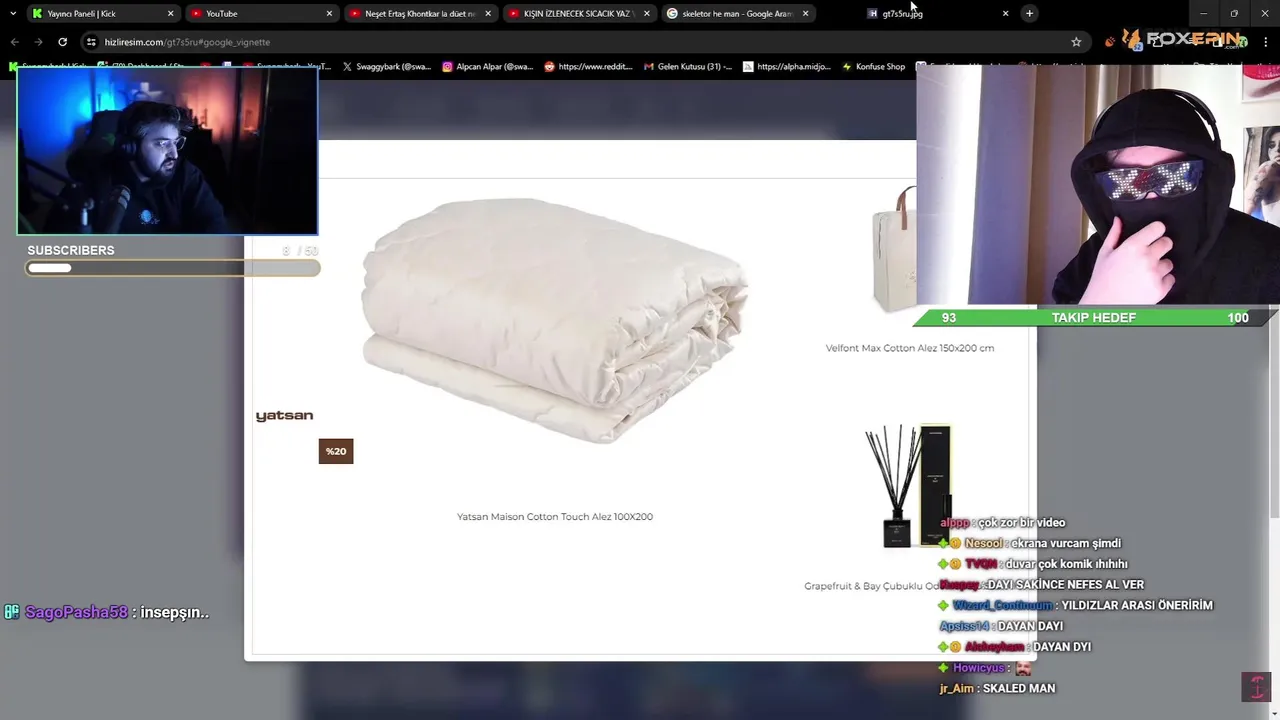
Task: Open Gelen Kutusu Gmail bookmark
Action: click(x=688, y=67)
